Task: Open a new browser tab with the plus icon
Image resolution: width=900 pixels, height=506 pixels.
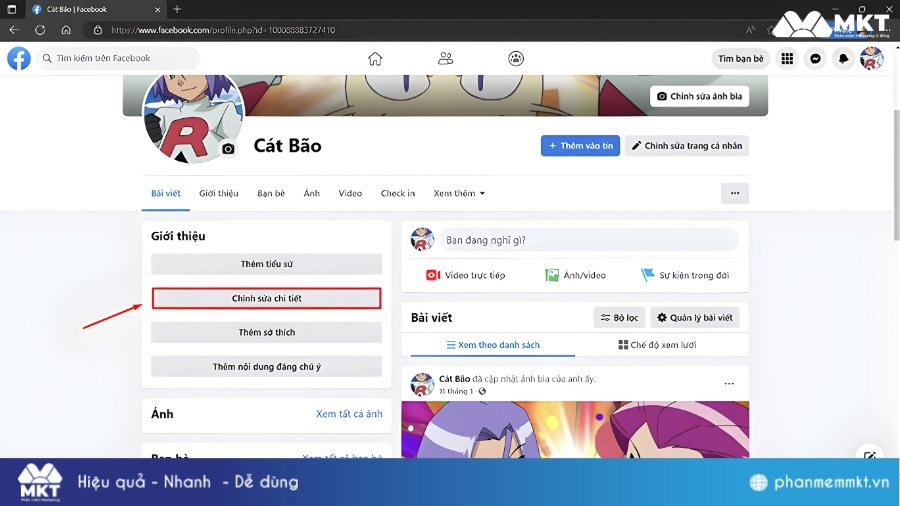Action: (x=177, y=9)
